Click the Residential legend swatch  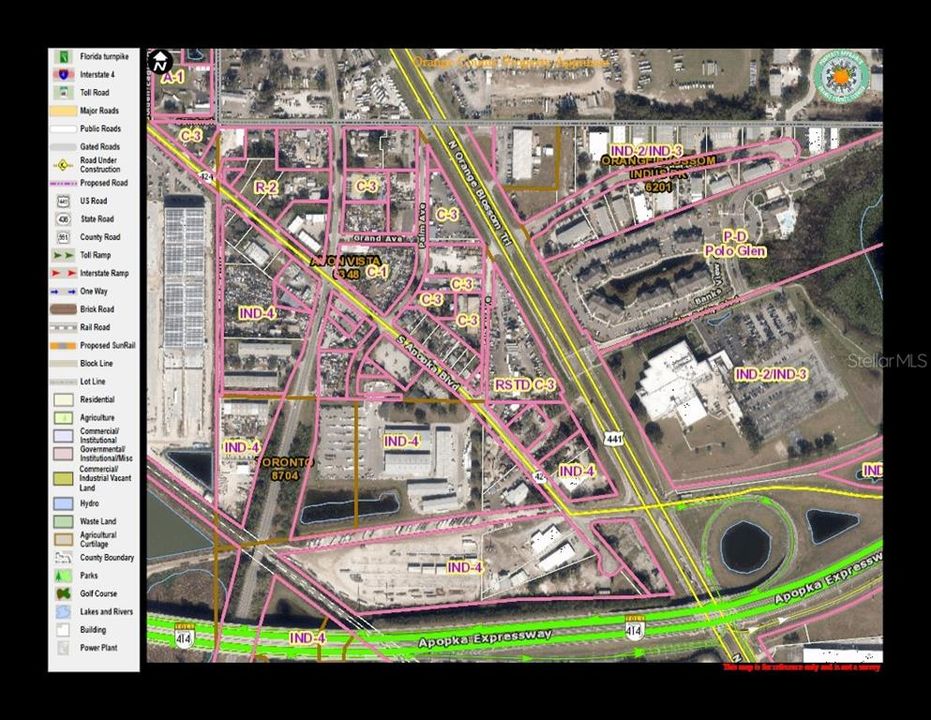click(62, 399)
